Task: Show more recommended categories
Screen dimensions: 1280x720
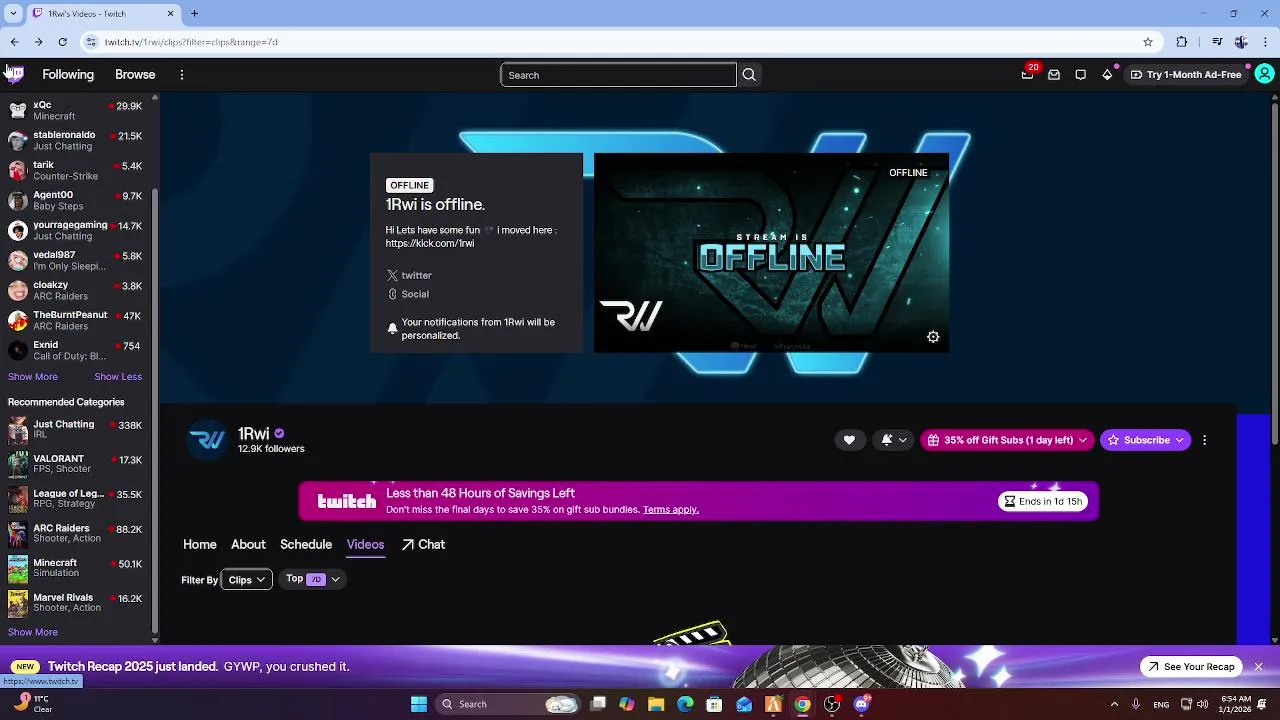Action: [33, 632]
